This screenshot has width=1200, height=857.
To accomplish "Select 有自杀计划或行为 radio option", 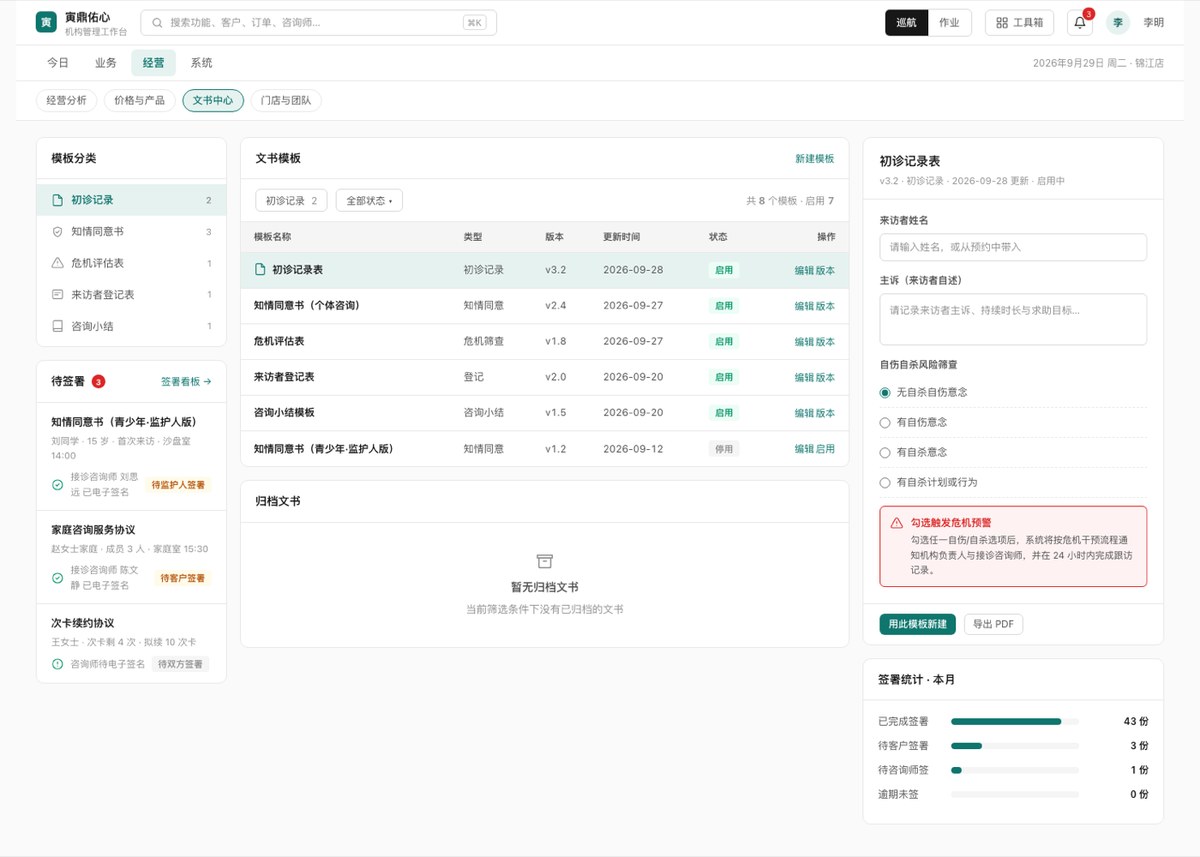I will click(x=885, y=482).
